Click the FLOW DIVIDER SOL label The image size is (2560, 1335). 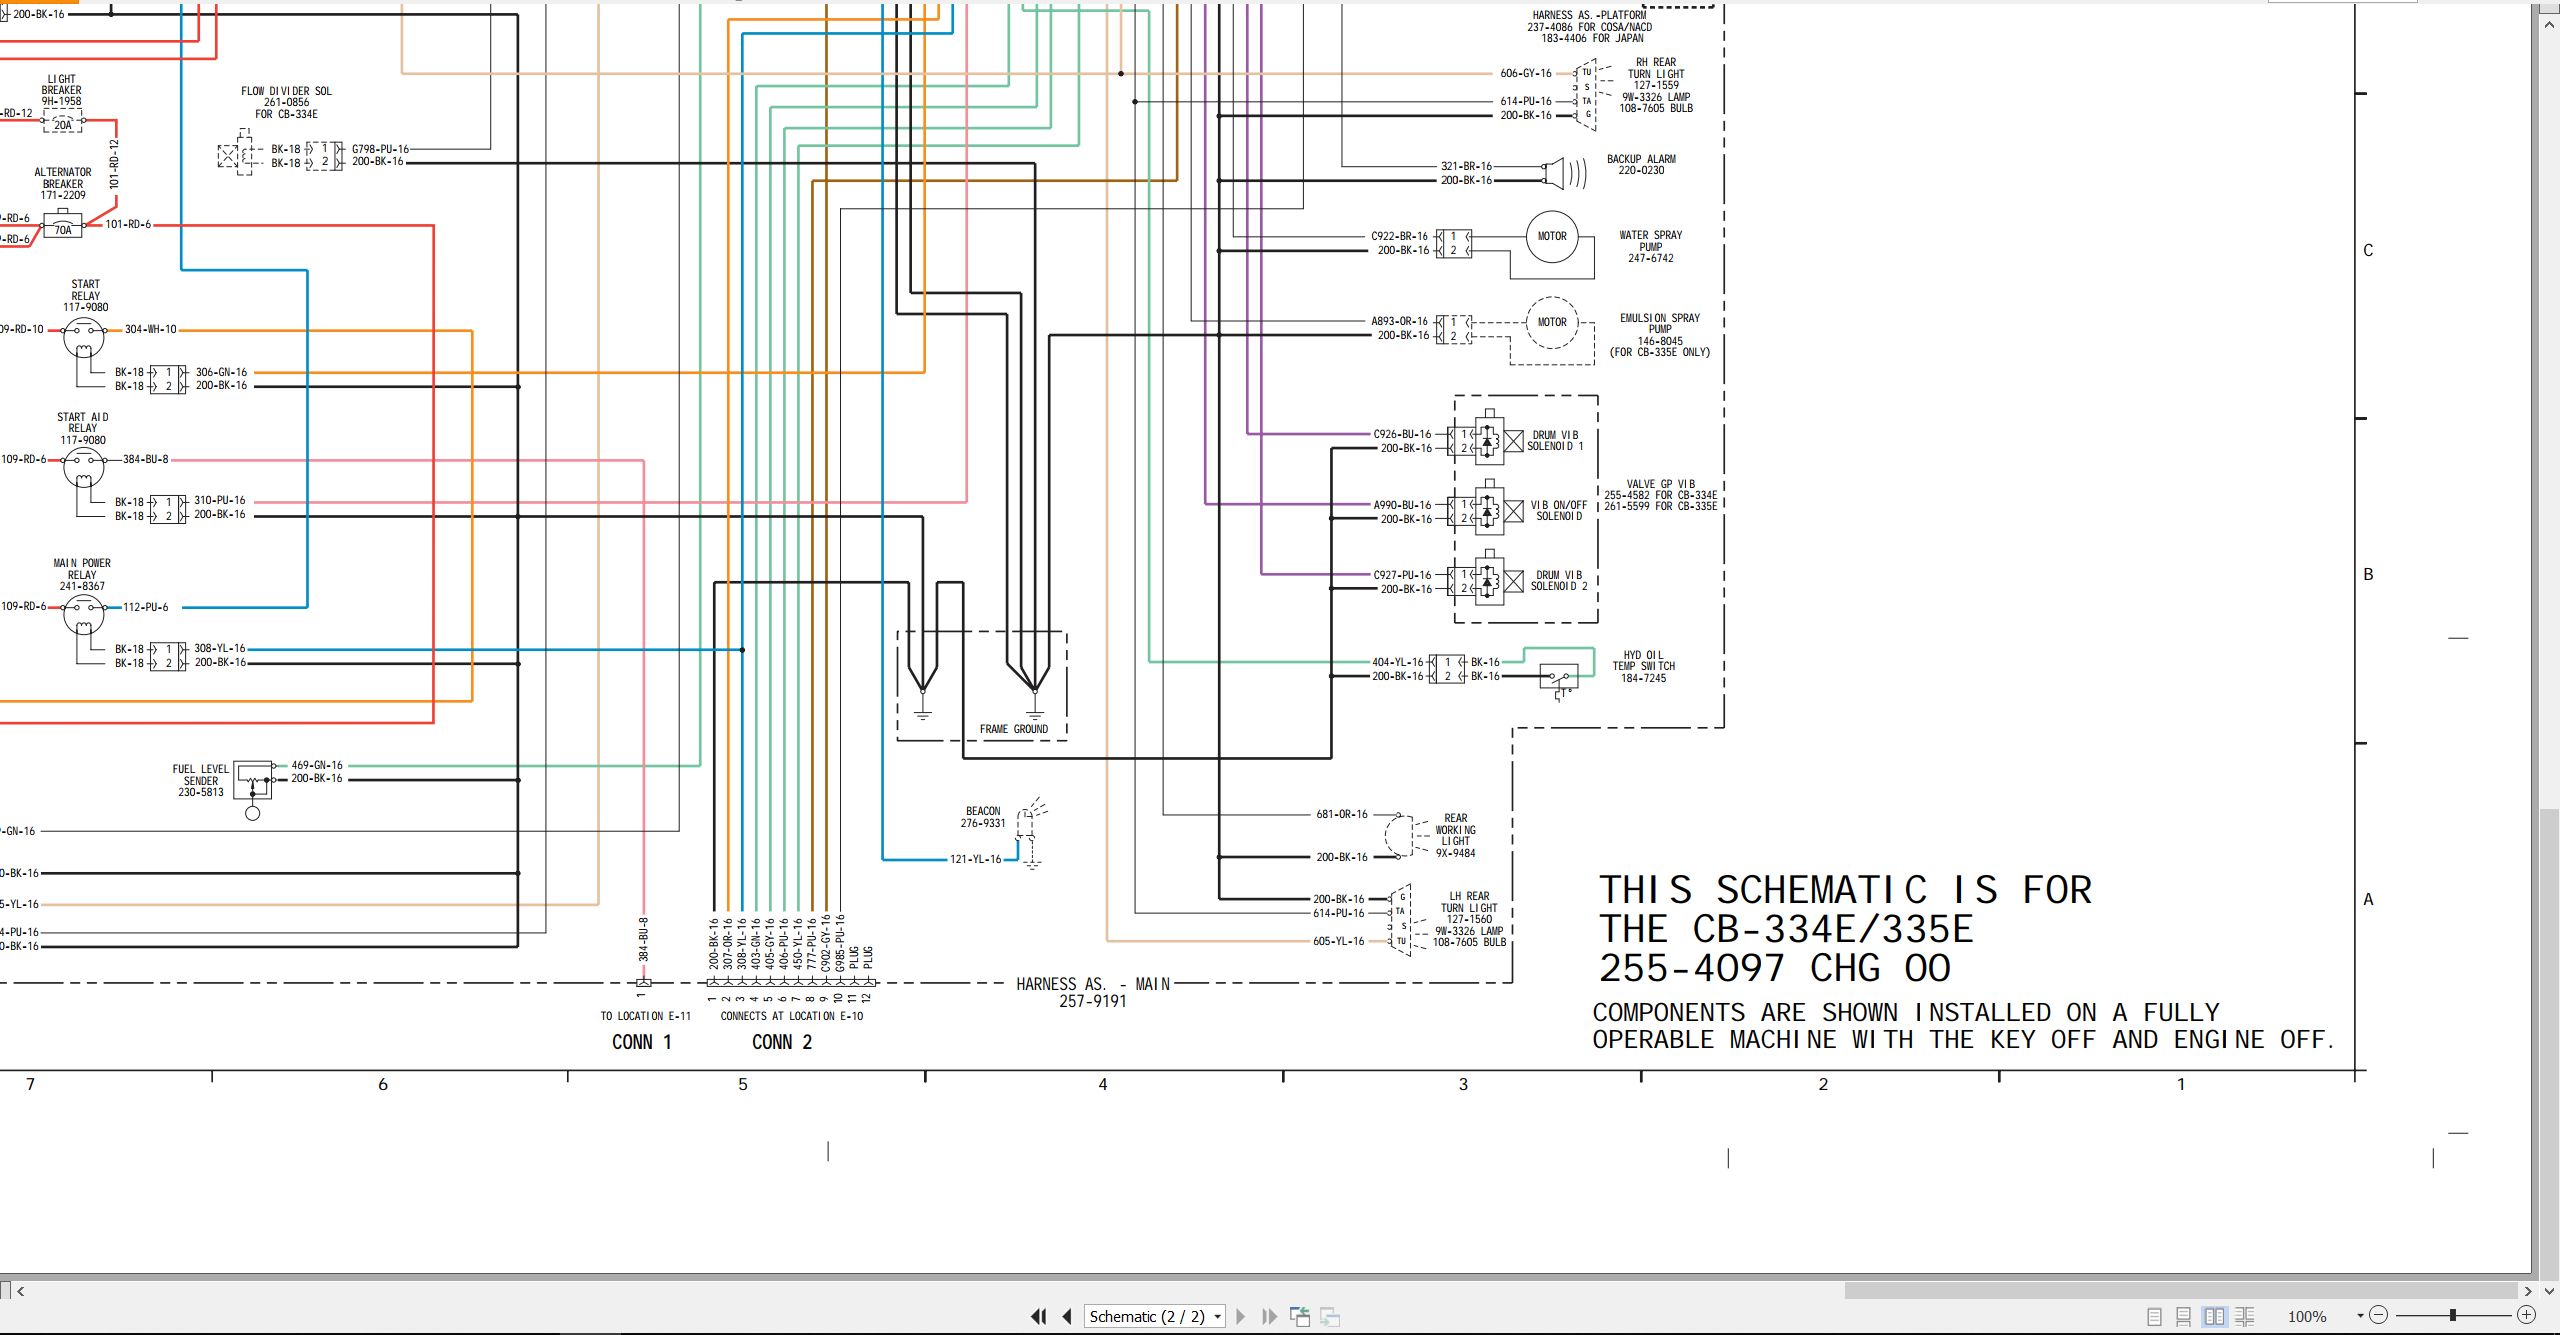point(286,91)
